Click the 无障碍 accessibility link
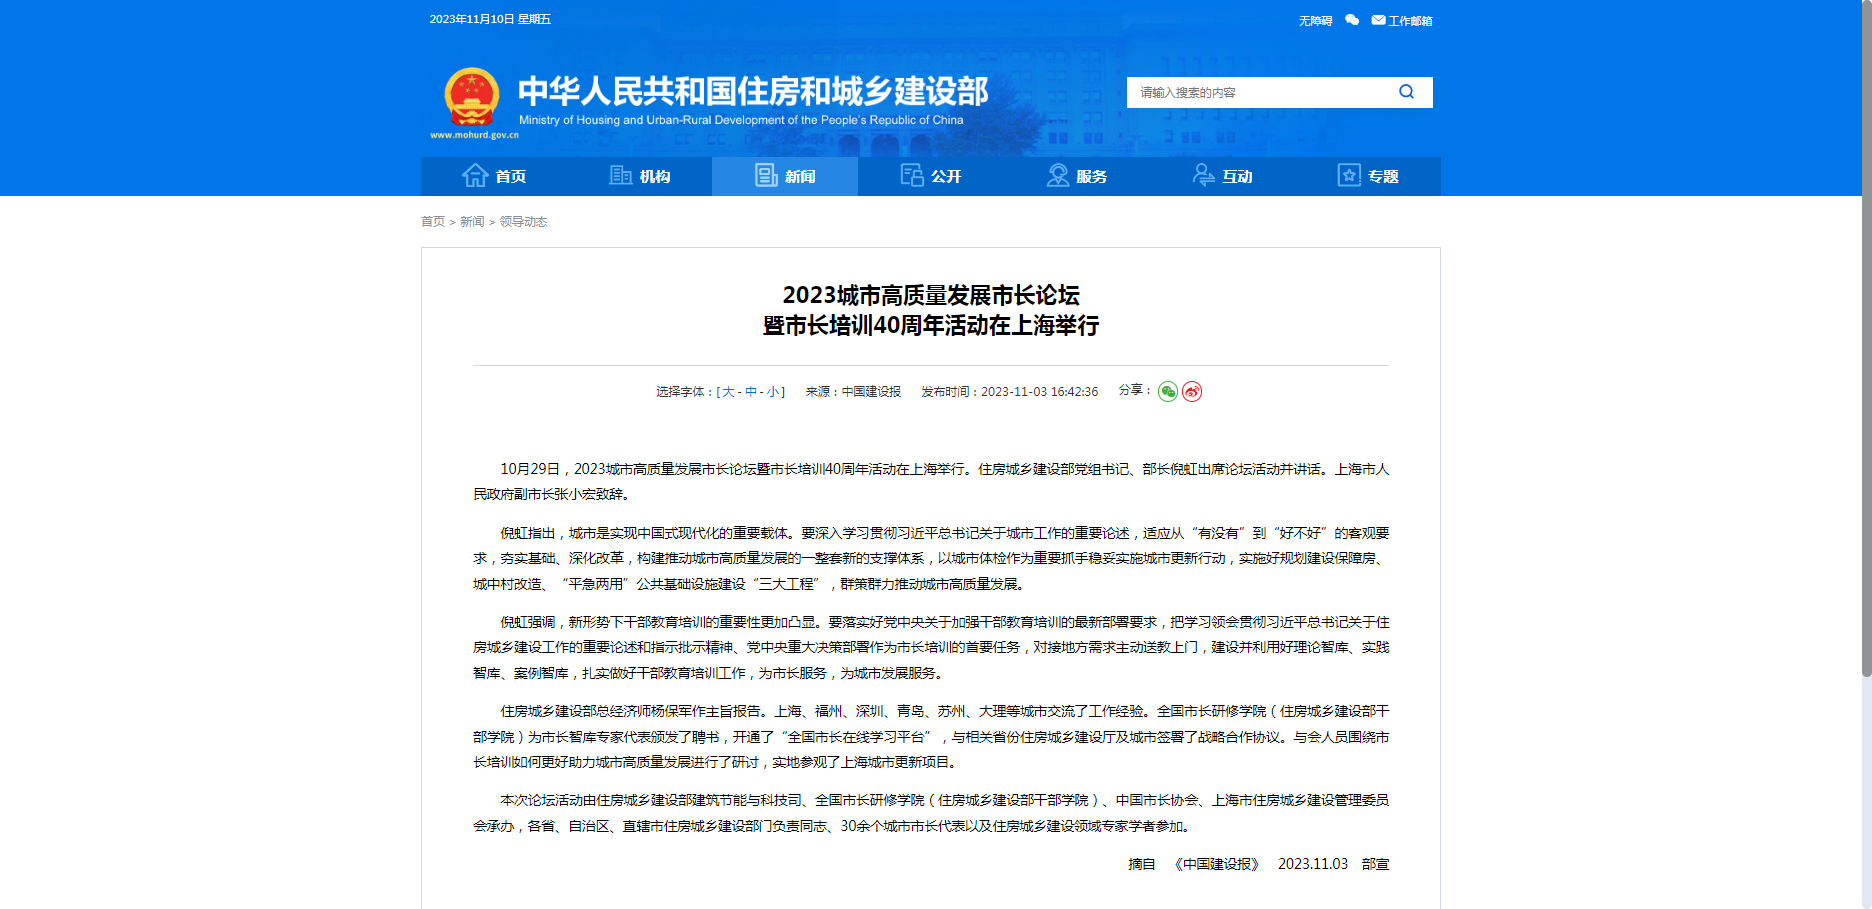 point(1315,21)
